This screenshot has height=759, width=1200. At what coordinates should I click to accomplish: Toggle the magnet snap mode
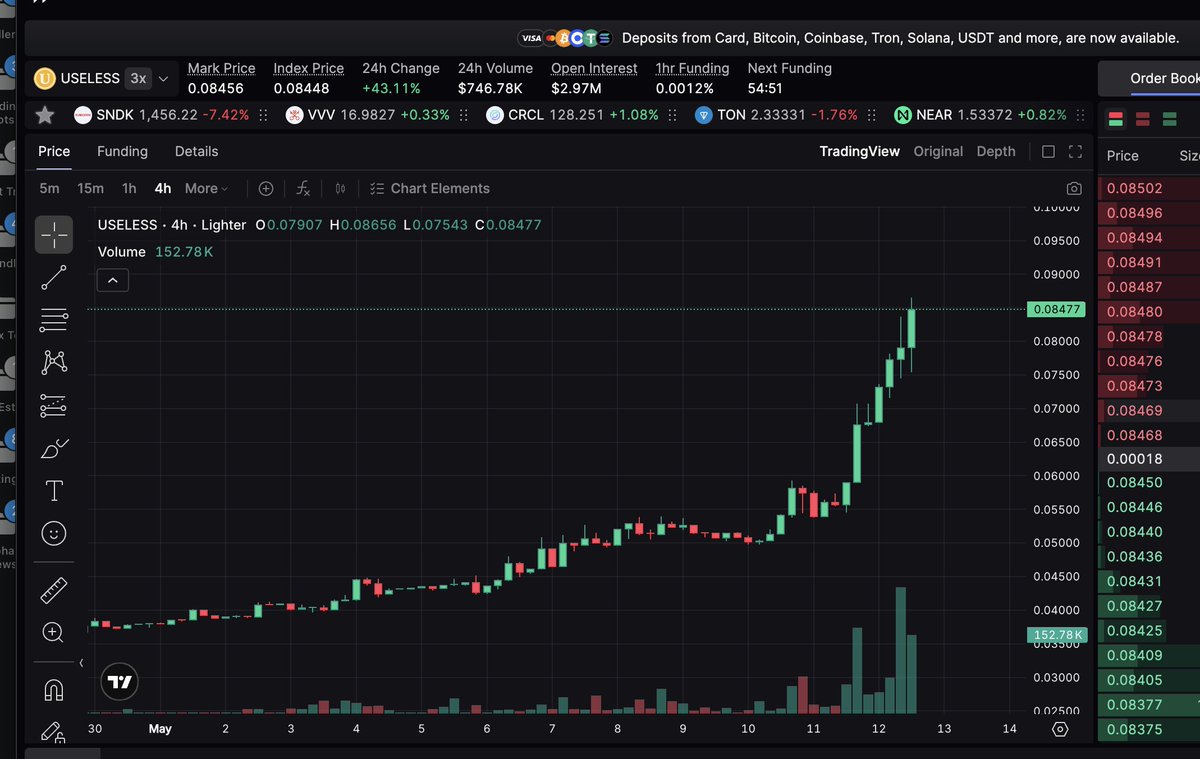pyautogui.click(x=54, y=691)
